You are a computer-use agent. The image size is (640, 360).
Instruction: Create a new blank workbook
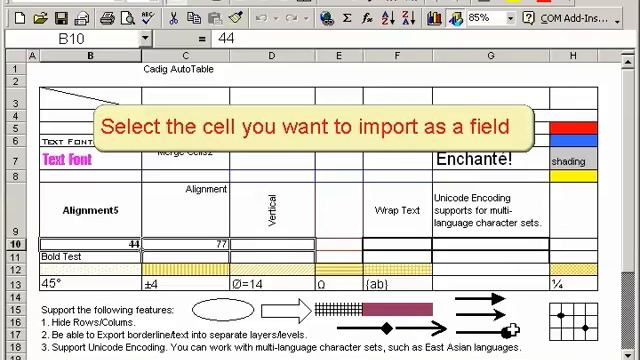[x=20, y=18]
